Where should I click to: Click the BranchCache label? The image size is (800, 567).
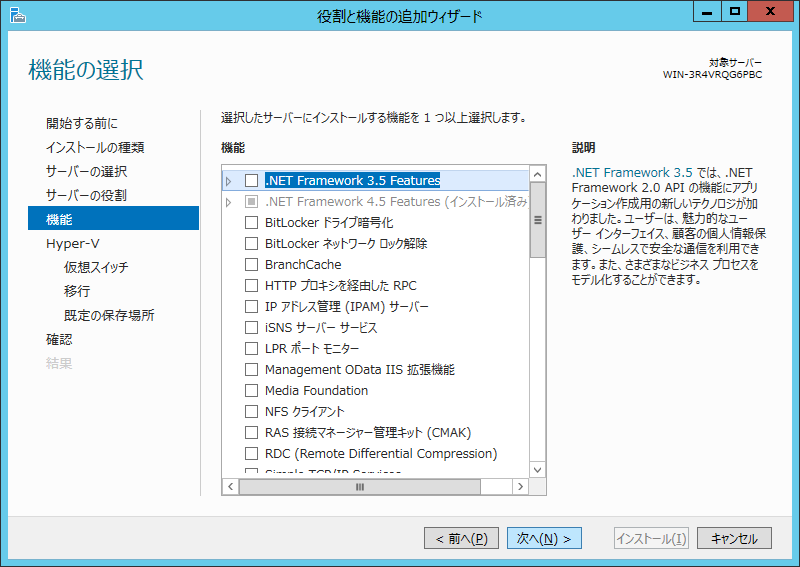[303, 264]
